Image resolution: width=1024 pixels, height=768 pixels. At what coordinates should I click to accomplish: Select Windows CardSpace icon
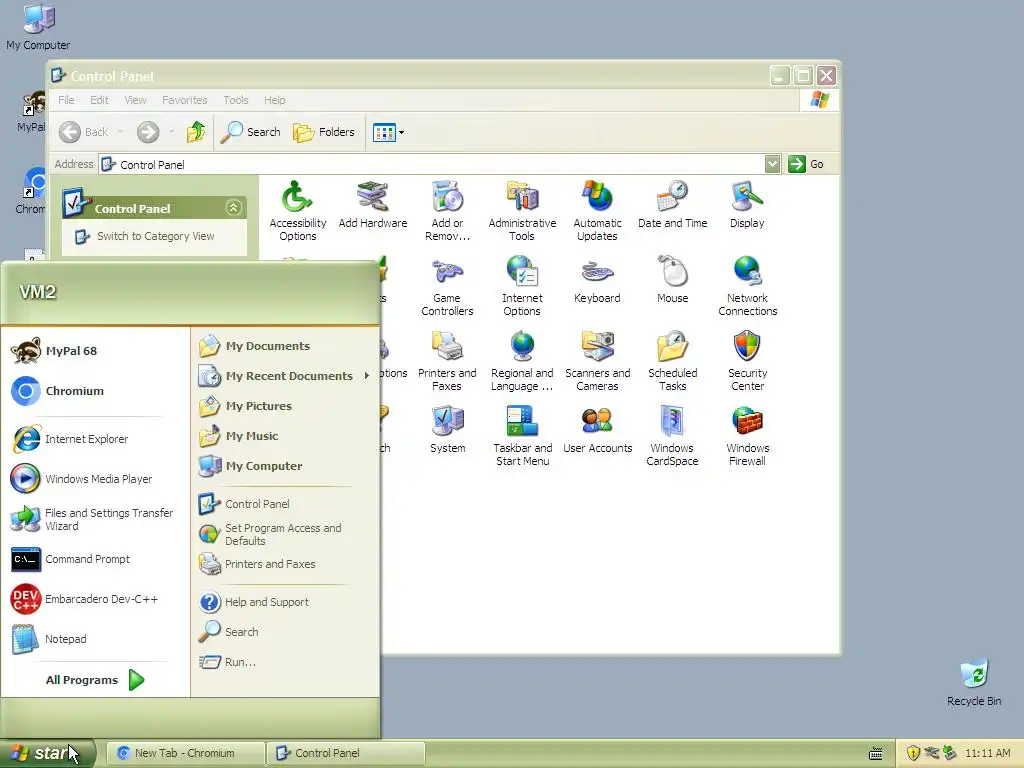click(x=673, y=436)
